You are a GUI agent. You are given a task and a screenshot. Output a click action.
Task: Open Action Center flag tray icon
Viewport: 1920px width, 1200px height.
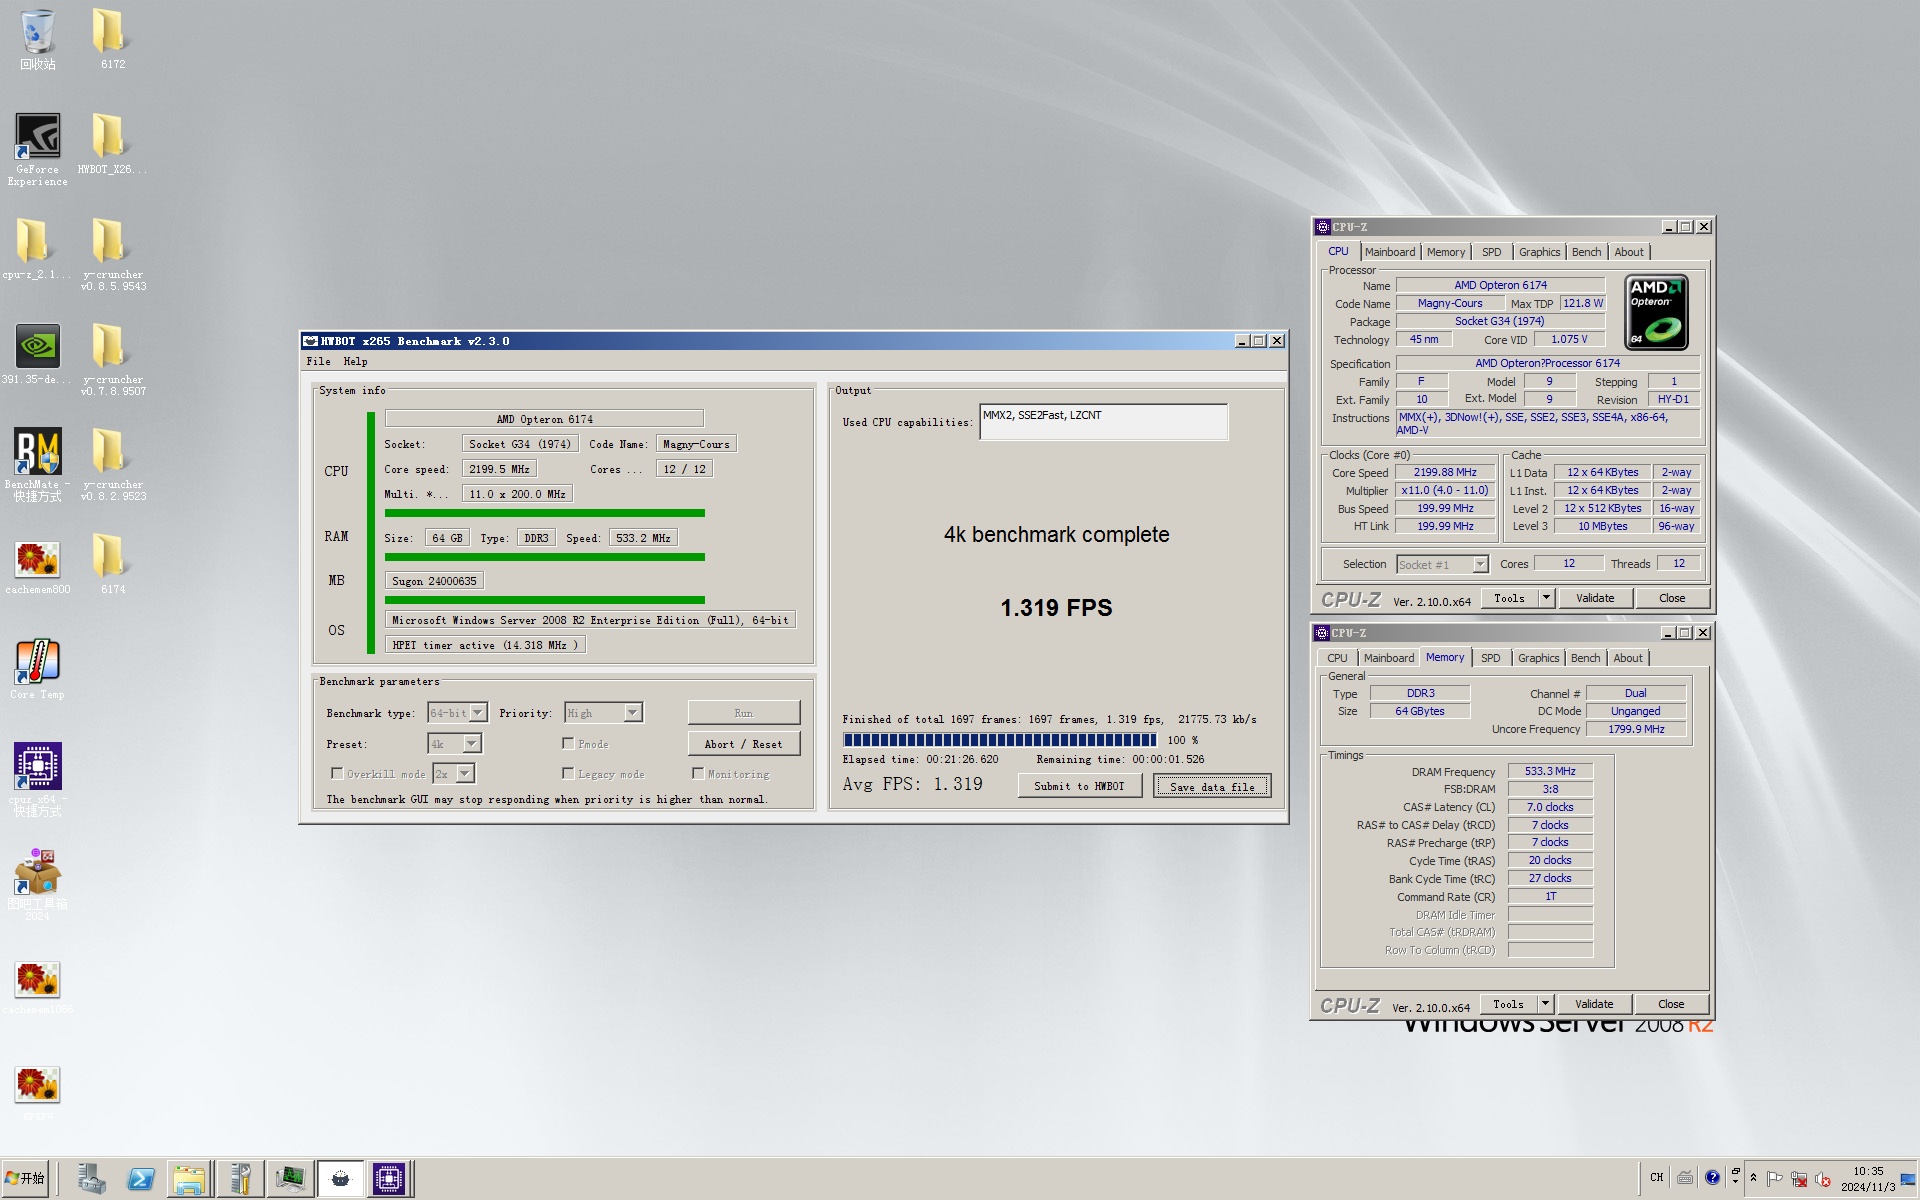point(1775,1179)
